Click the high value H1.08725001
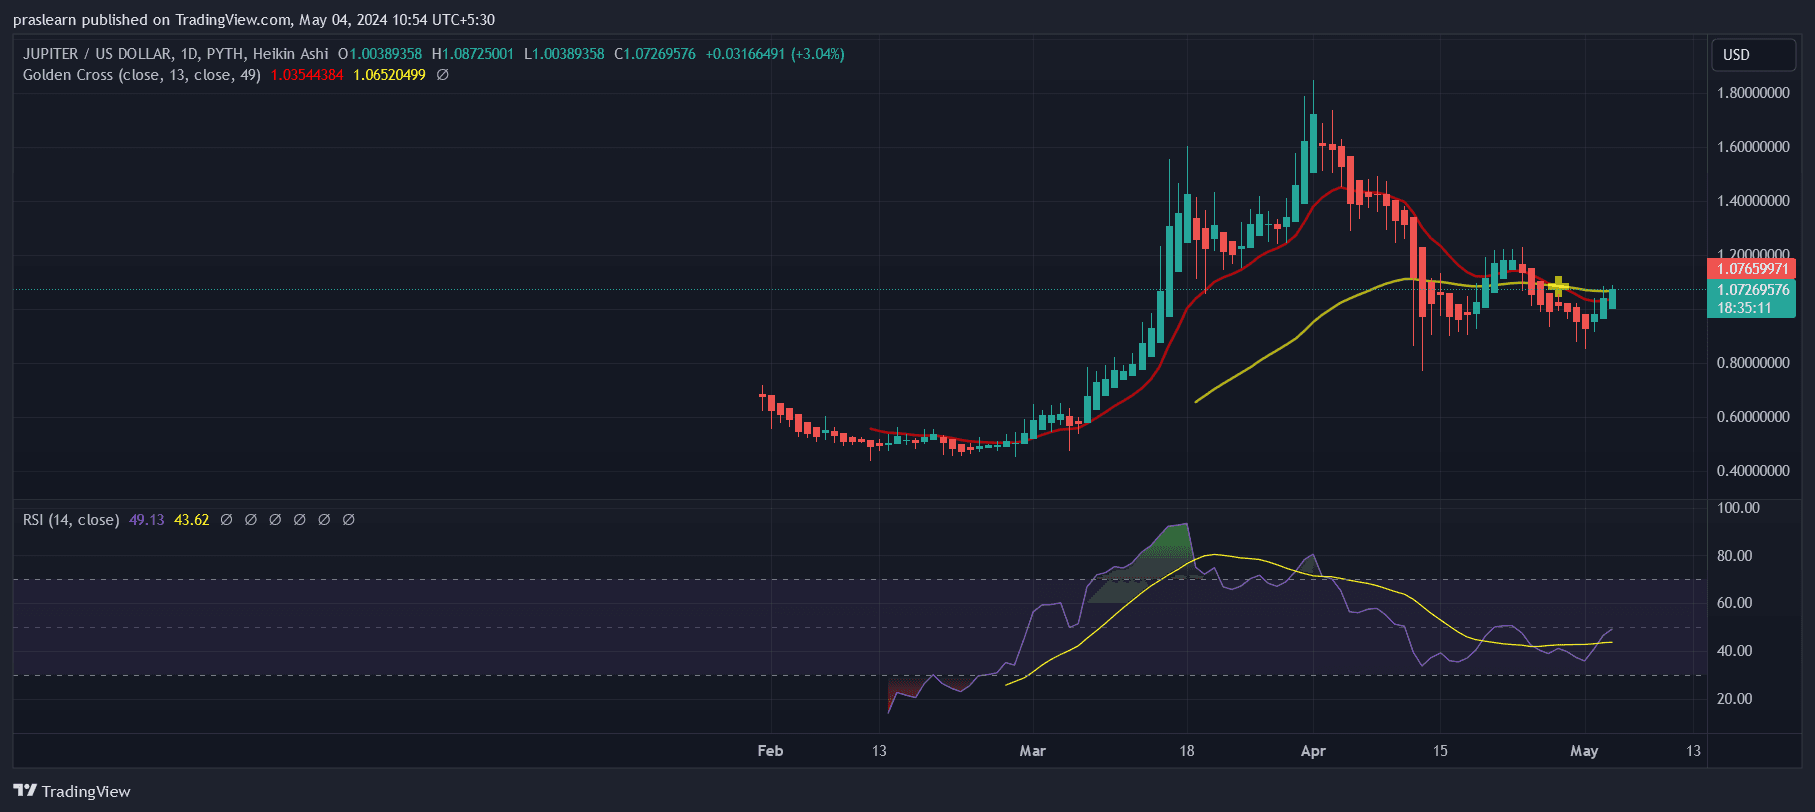1815x812 pixels. click(473, 54)
